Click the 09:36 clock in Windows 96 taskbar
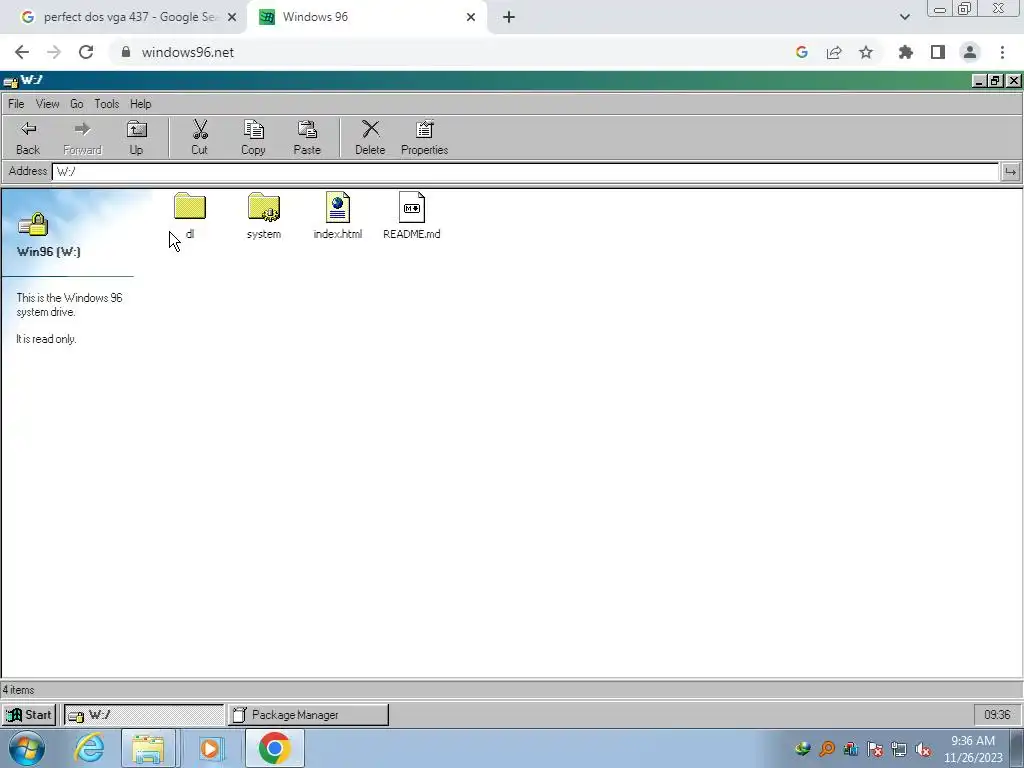Viewport: 1024px width, 768px height. click(x=997, y=714)
